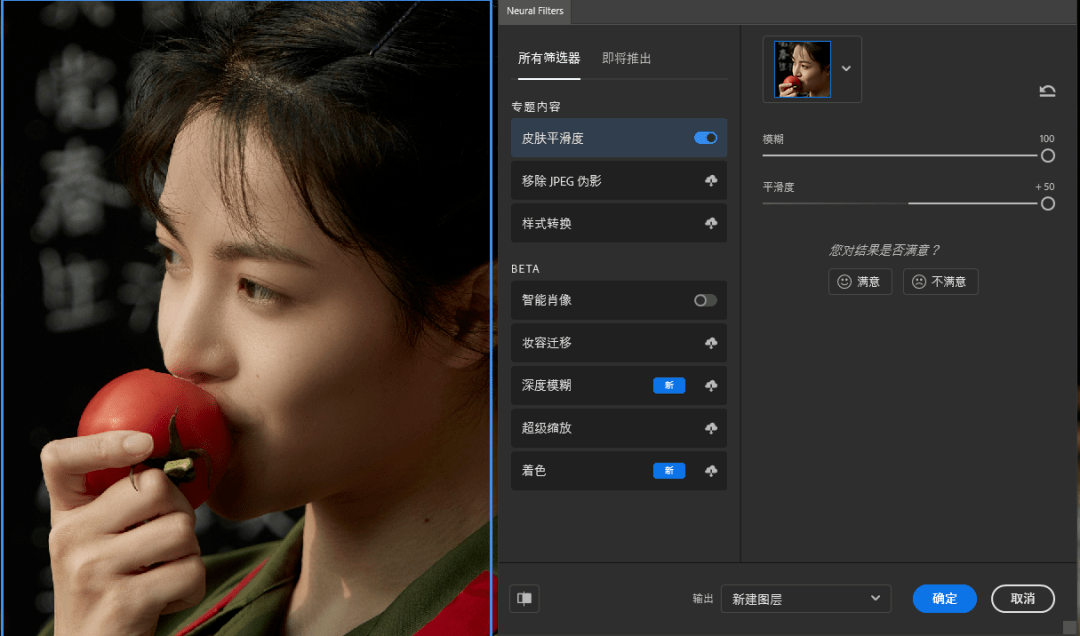Select the 超级缩放 filter row
The image size is (1080, 636).
tap(619, 428)
